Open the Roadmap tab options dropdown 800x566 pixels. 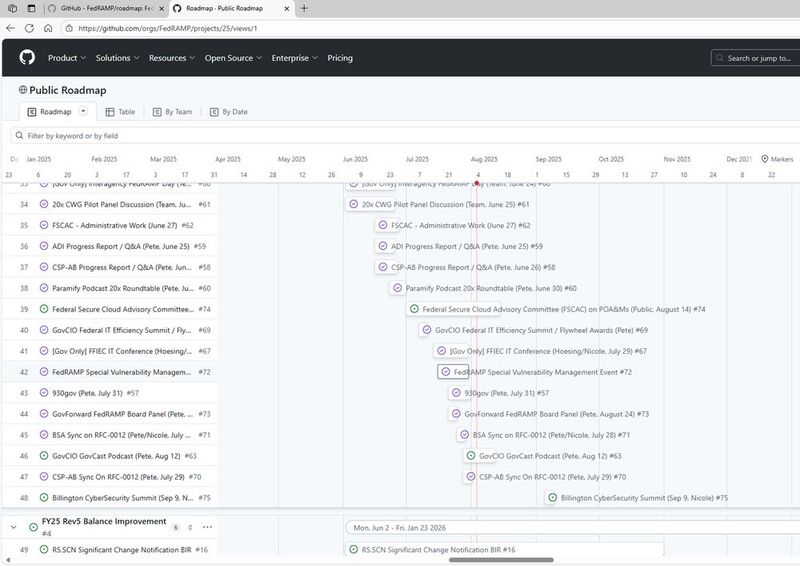point(83,111)
